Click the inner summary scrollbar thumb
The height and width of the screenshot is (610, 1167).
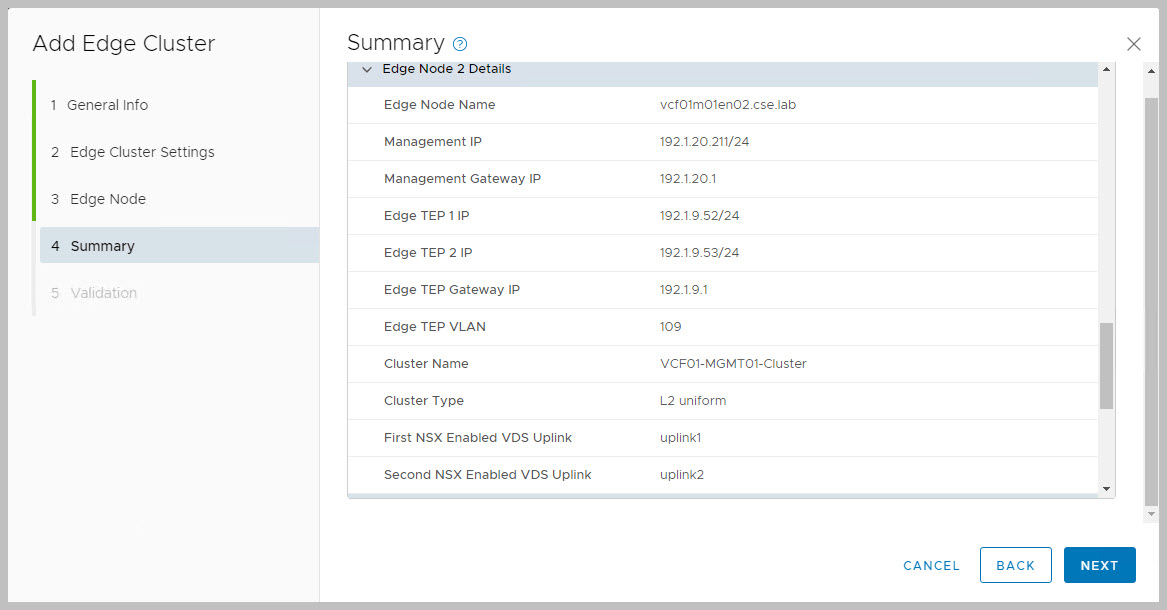[1106, 365]
